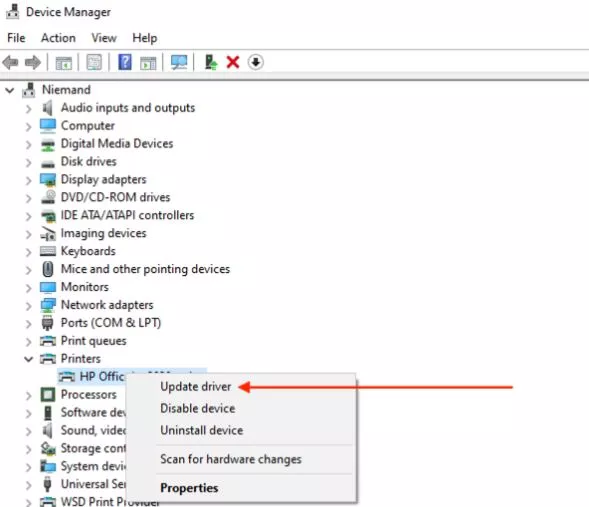Click the IDE ATA/ATAPI controllers icon

click(48, 216)
